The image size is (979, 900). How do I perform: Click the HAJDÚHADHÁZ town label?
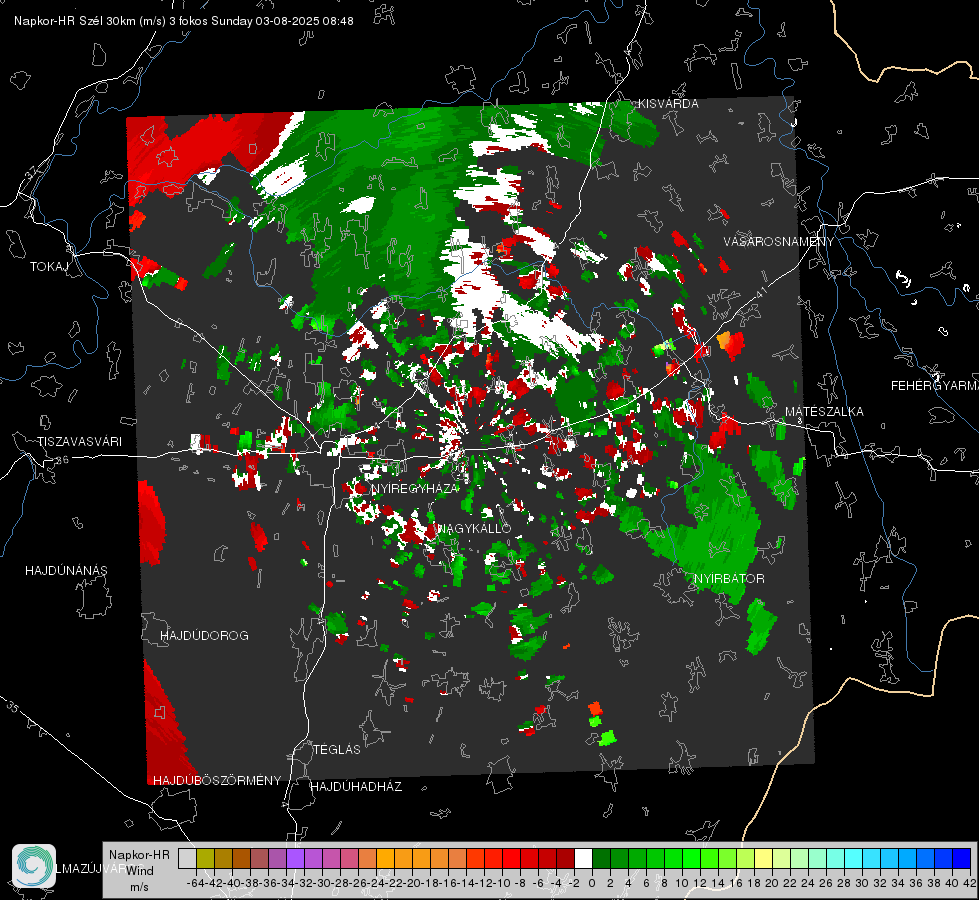point(356,787)
